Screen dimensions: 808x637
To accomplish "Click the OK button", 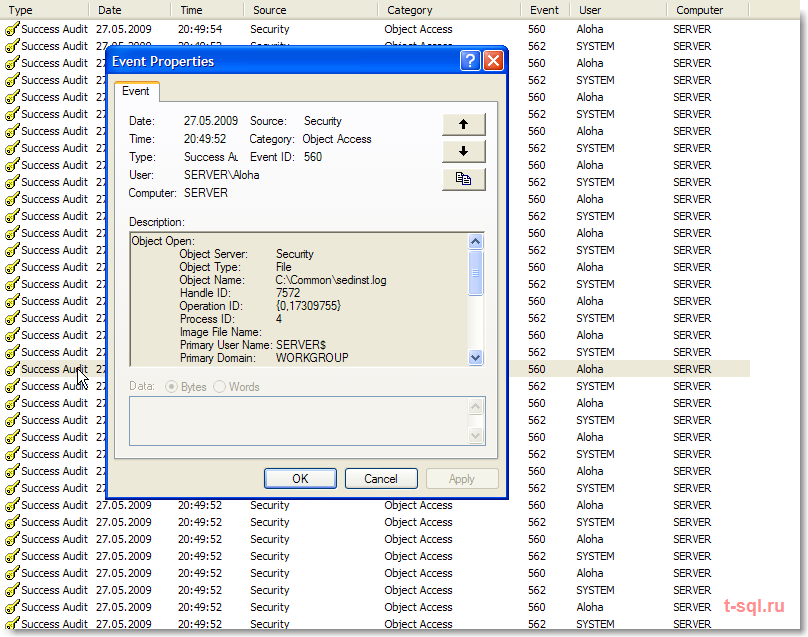I will pos(300,479).
